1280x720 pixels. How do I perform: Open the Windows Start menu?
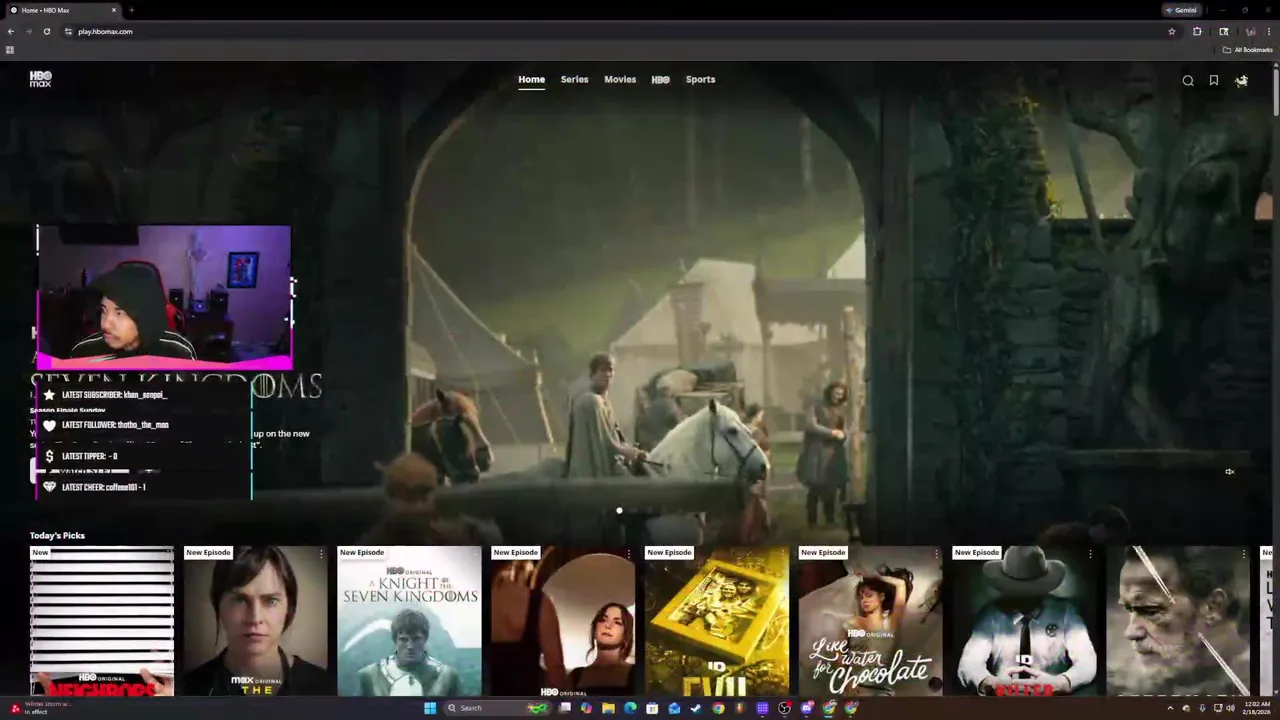tap(430, 708)
